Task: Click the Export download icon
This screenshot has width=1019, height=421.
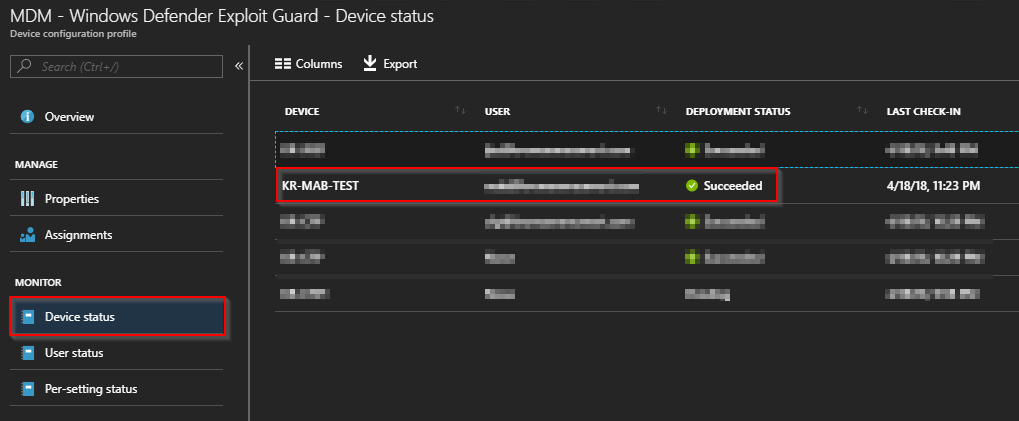Action: click(370, 64)
